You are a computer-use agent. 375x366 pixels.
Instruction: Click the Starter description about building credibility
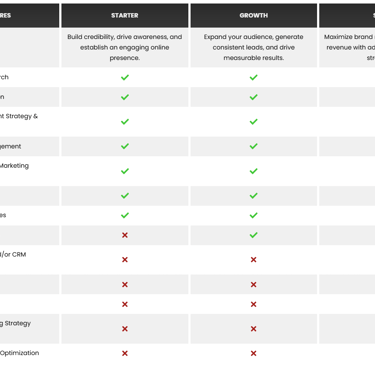pyautogui.click(x=125, y=47)
